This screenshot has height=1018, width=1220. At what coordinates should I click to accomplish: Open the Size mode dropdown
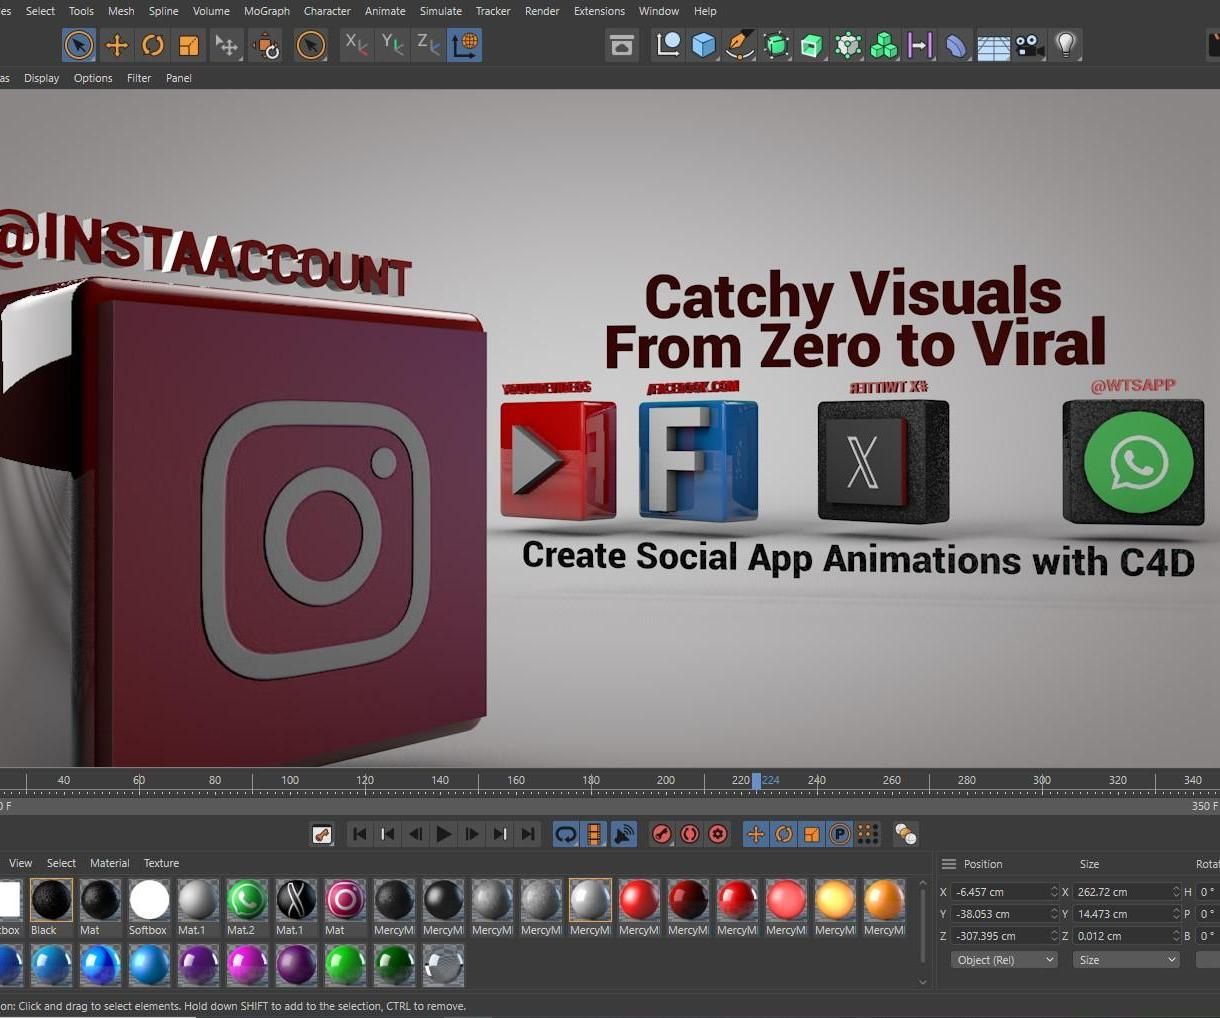pos(1126,960)
